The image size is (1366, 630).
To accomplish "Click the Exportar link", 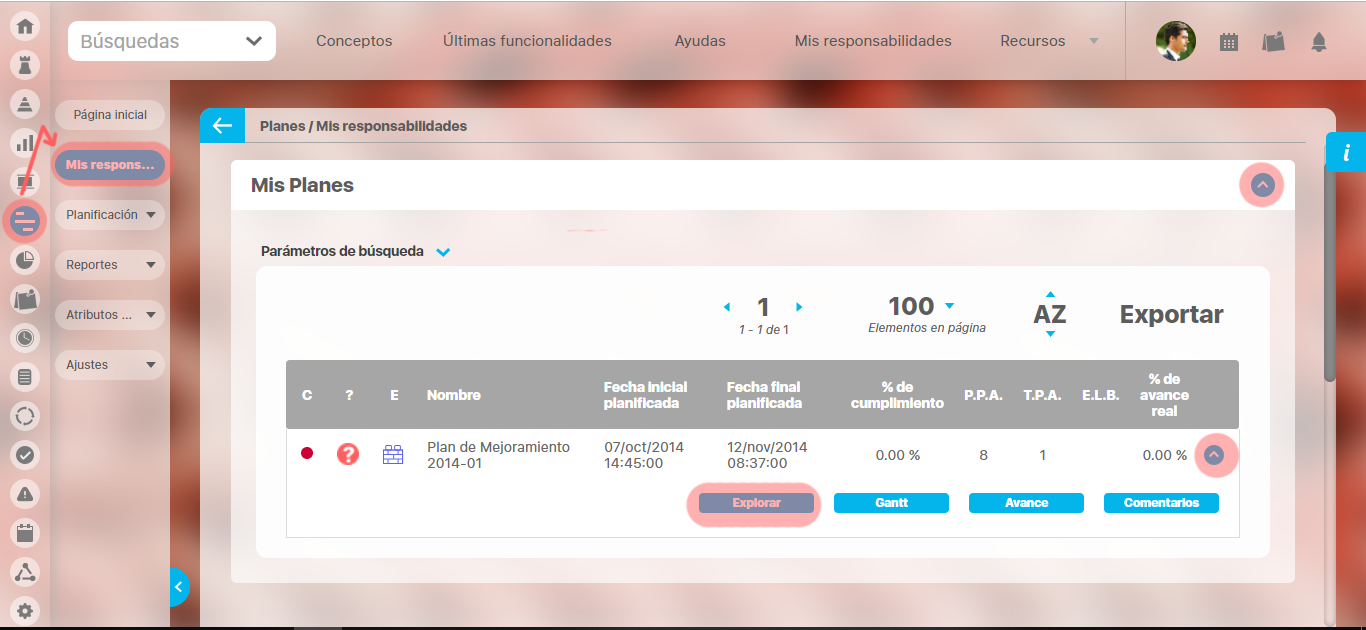I will 1171,314.
